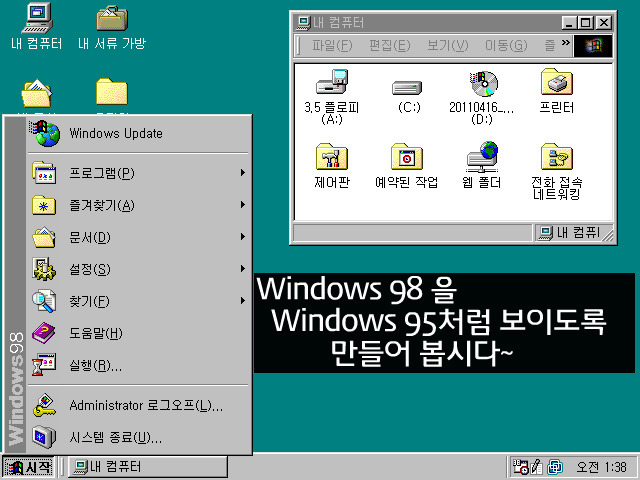Show hidden menus via the » chevron
This screenshot has height=480, width=640.
[x=565, y=42]
